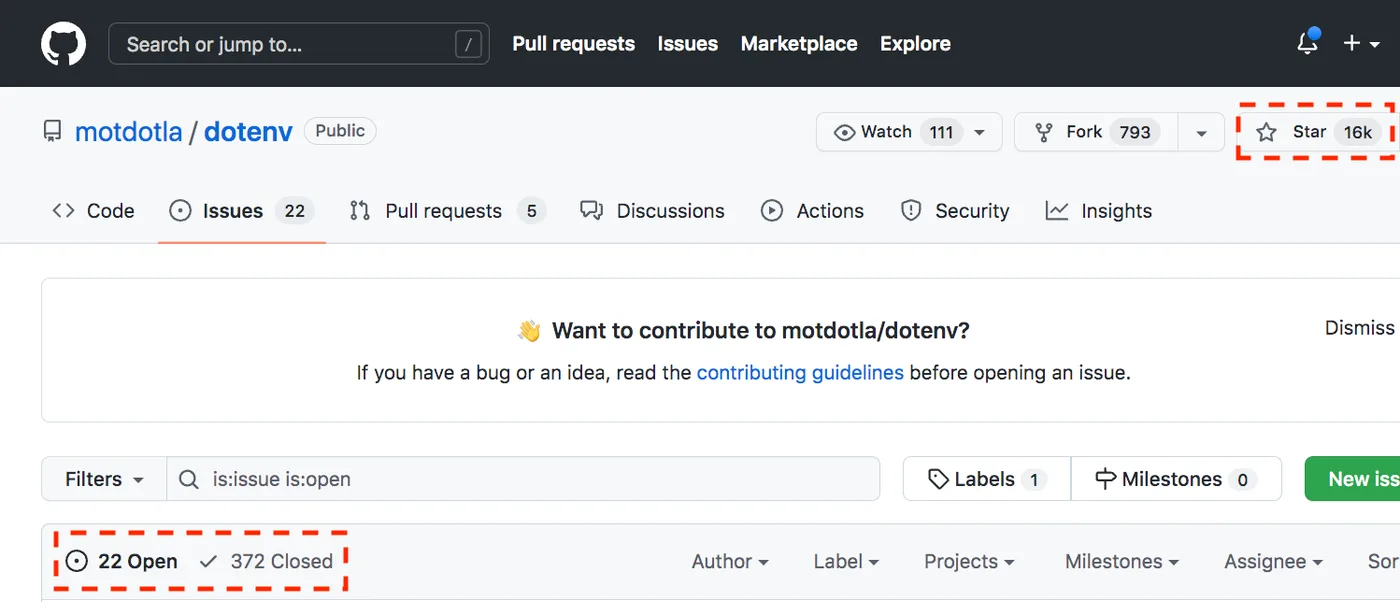Star the dotenv repository

tap(1317, 132)
